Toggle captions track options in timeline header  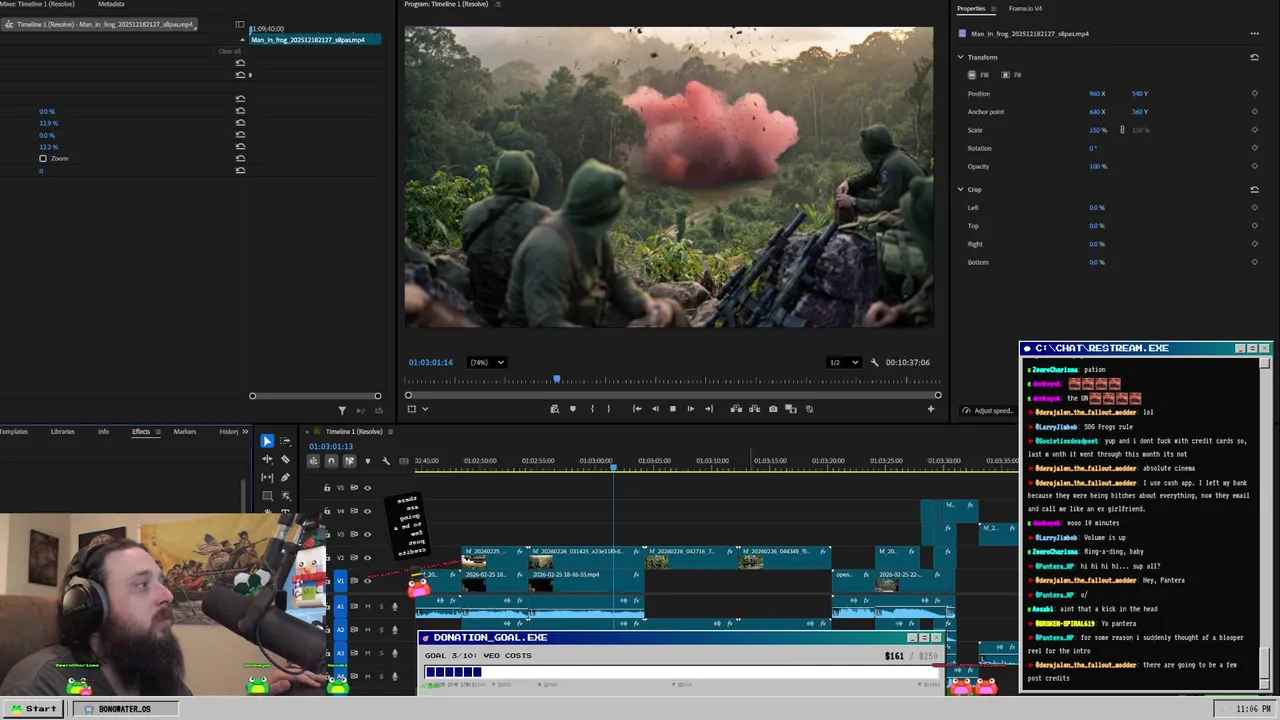point(404,461)
